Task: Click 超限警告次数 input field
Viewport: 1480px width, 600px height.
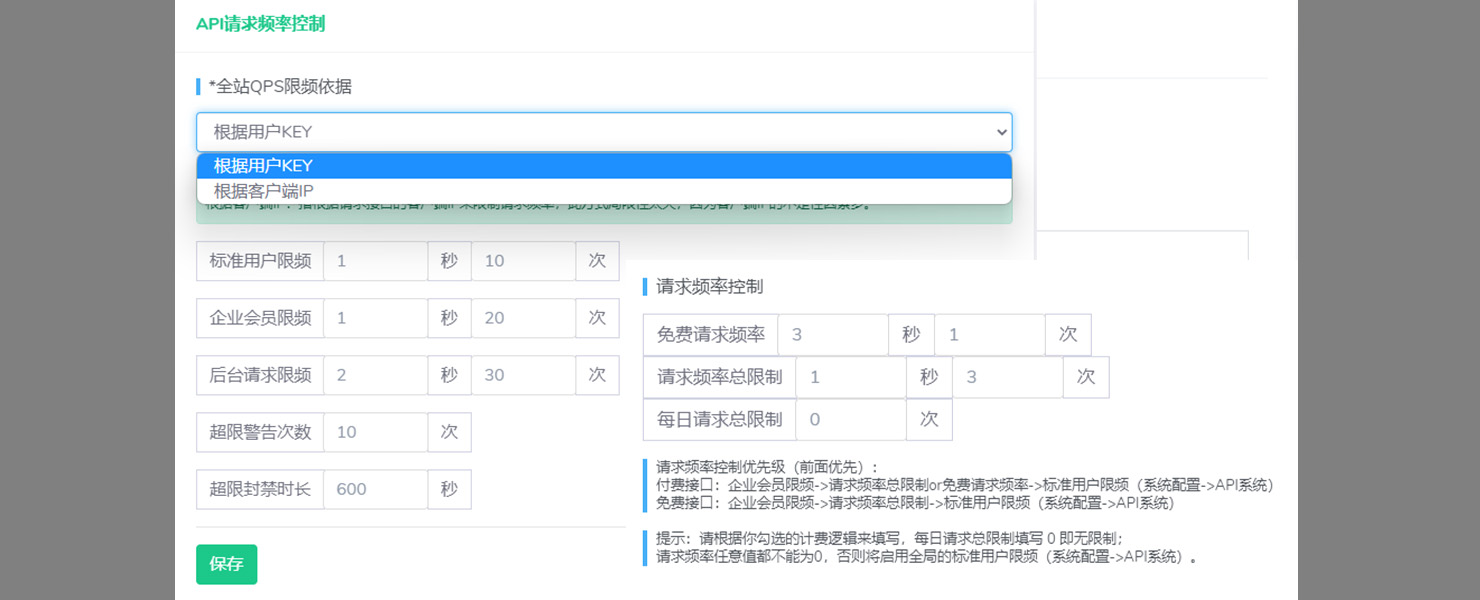Action: tap(375, 432)
